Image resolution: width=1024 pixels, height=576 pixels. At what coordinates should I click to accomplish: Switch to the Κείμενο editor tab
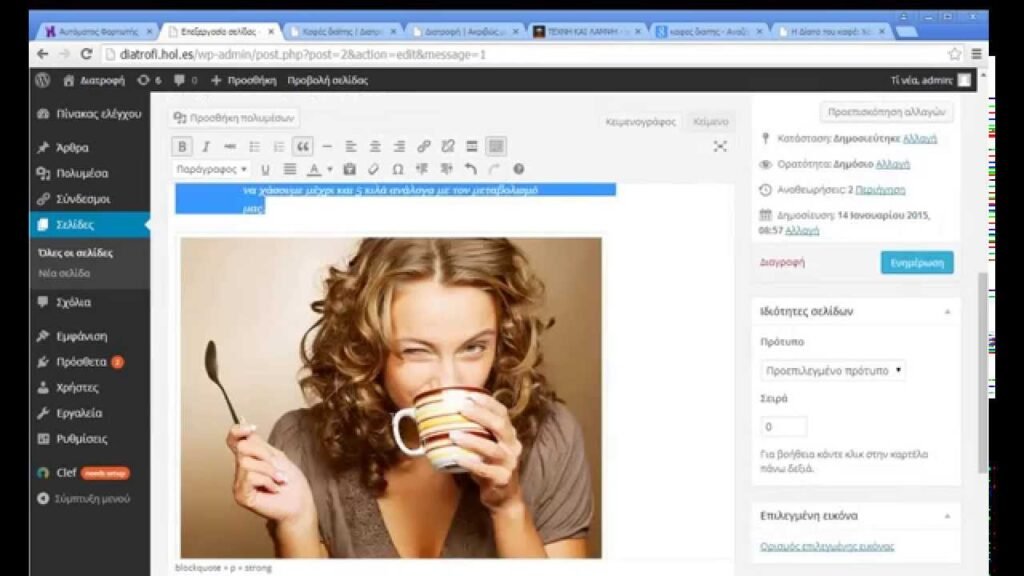[710, 121]
